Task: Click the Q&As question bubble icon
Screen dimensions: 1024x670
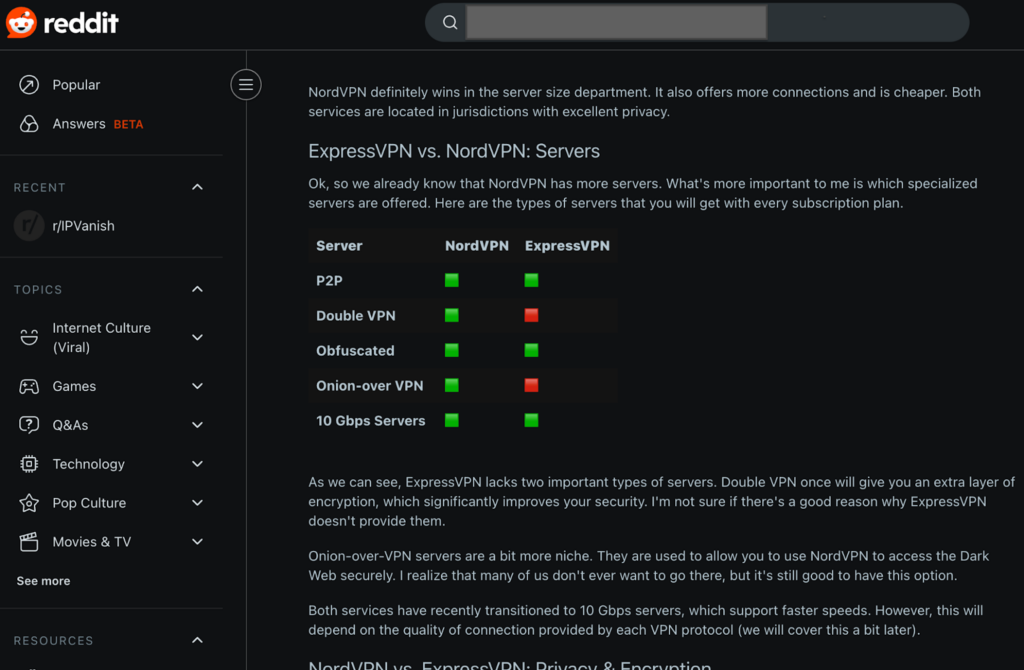Action: (x=29, y=425)
